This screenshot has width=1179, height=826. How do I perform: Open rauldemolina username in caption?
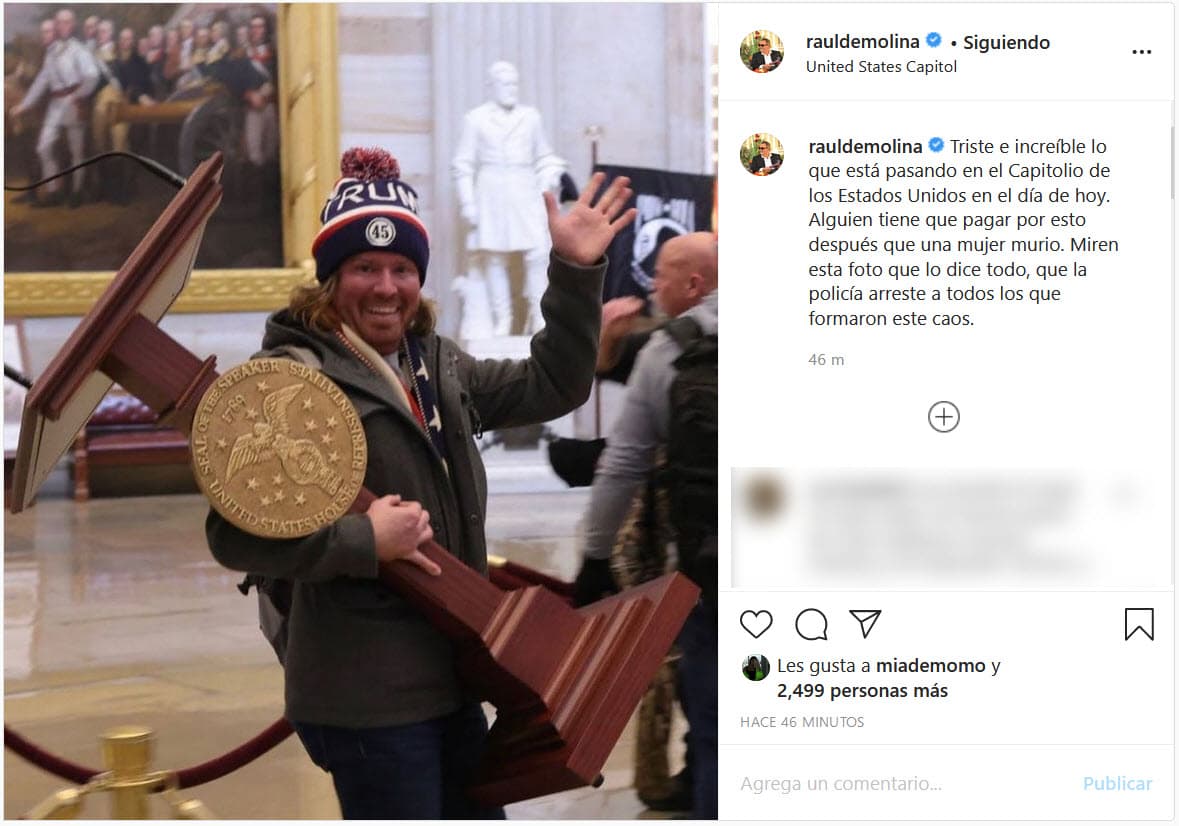[x=865, y=146]
